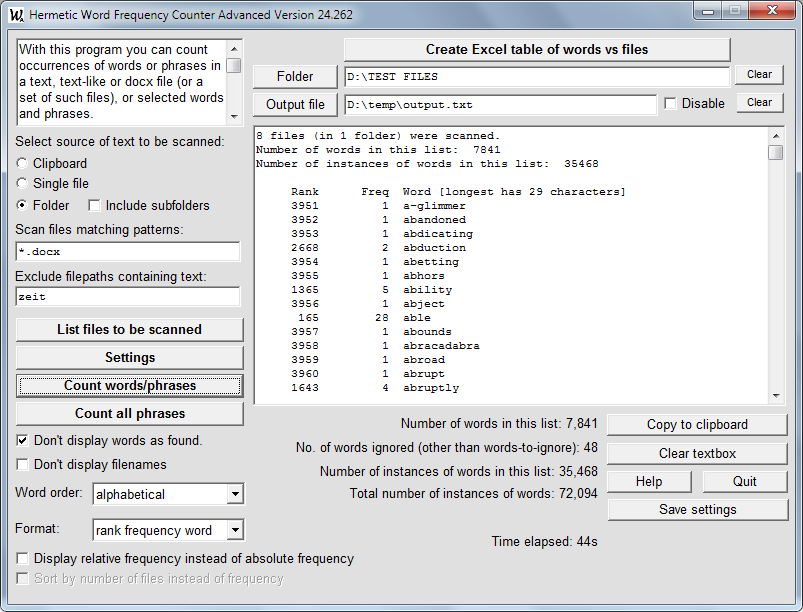Uncheck Don't display words as found
Viewport: 803px width, 612px height.
(x=23, y=440)
